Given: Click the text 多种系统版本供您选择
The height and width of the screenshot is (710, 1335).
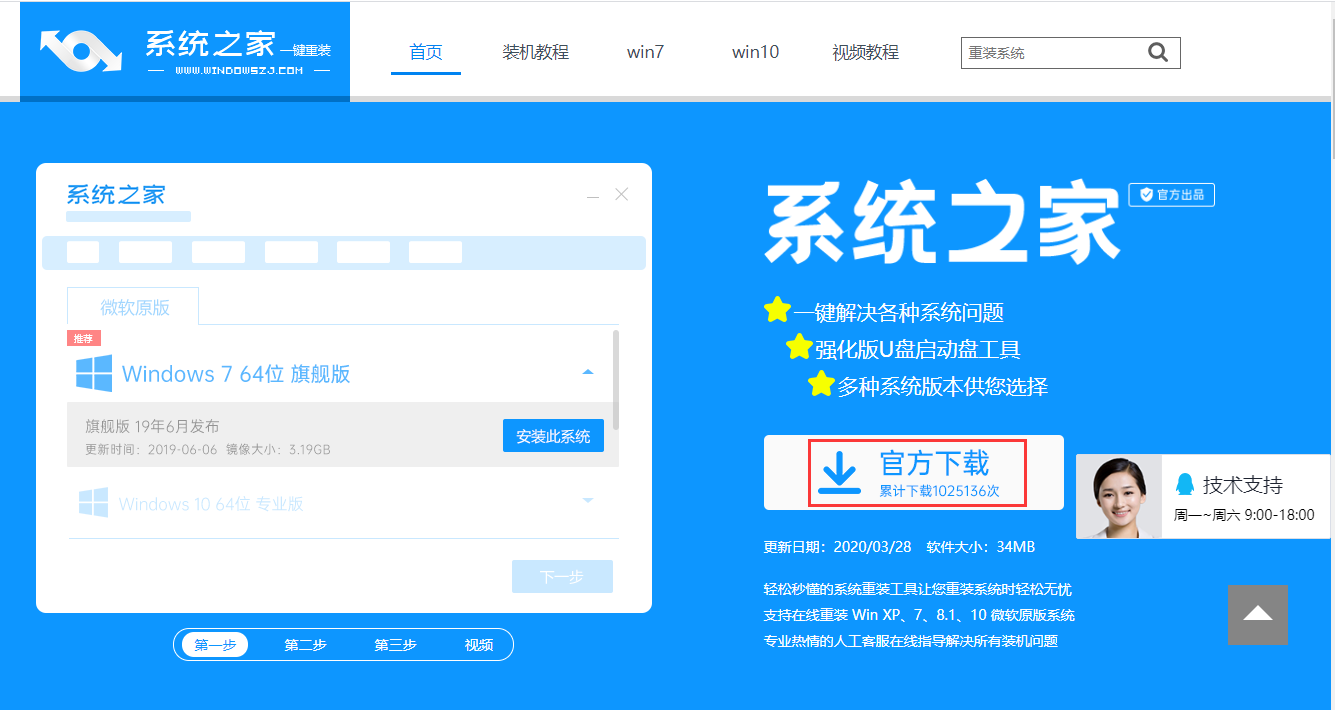Looking at the screenshot, I should pos(943,386).
